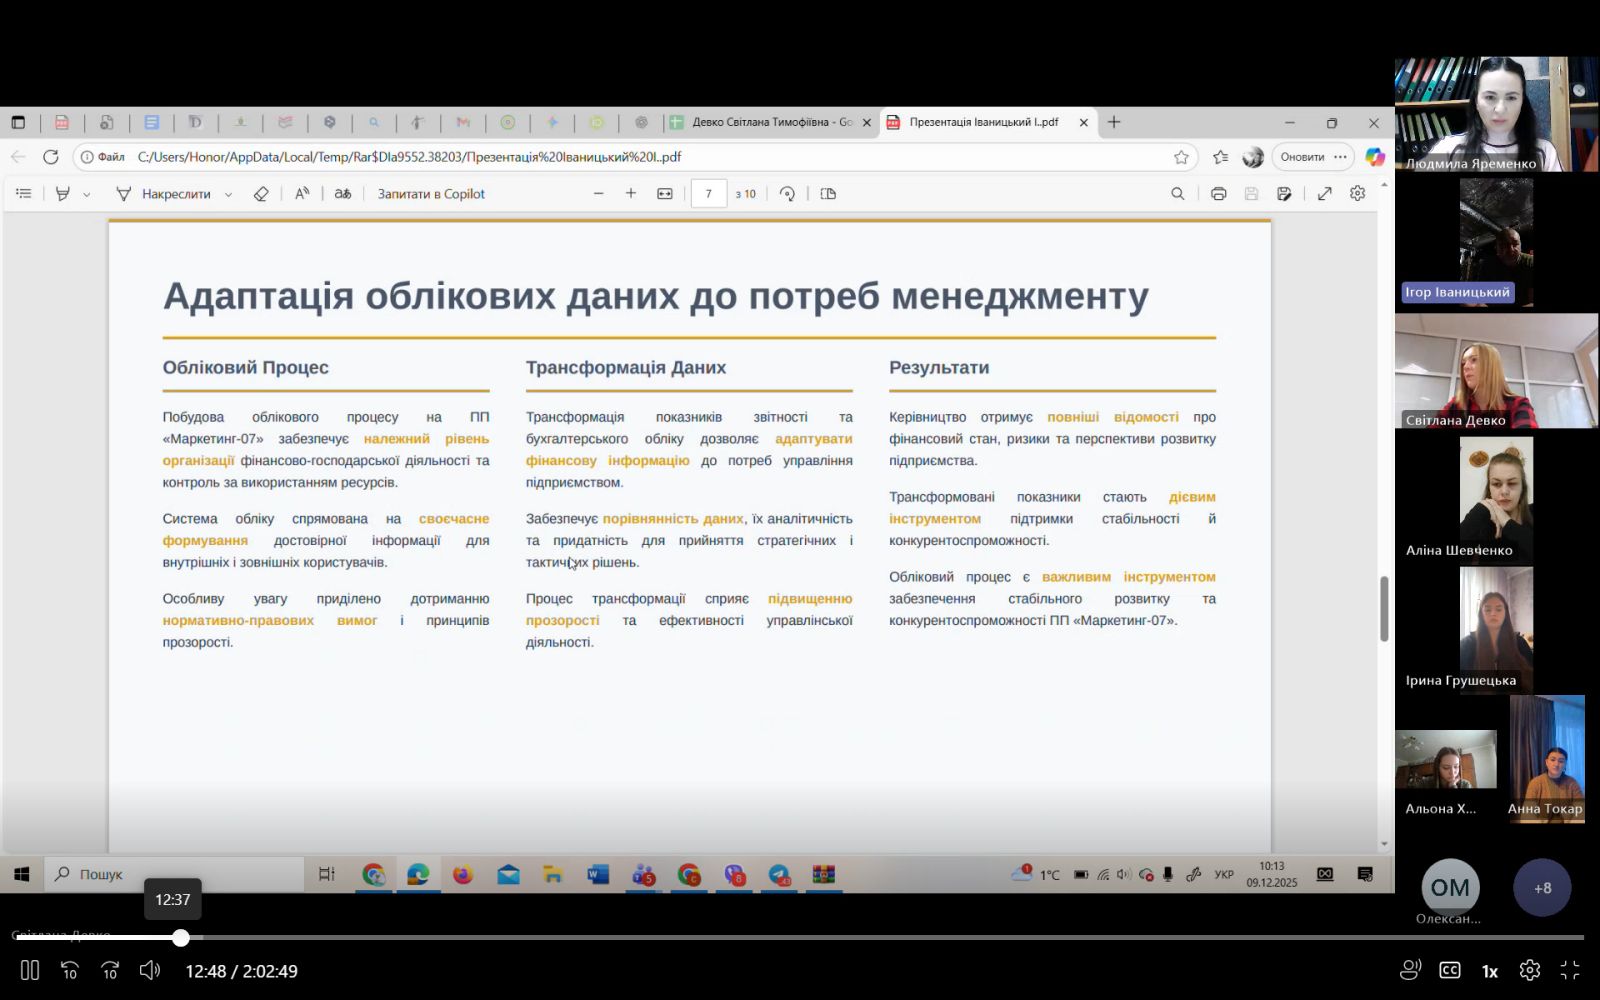Open the PDF table of contents
Screen dimensions: 1600x1000
click(x=24, y=194)
